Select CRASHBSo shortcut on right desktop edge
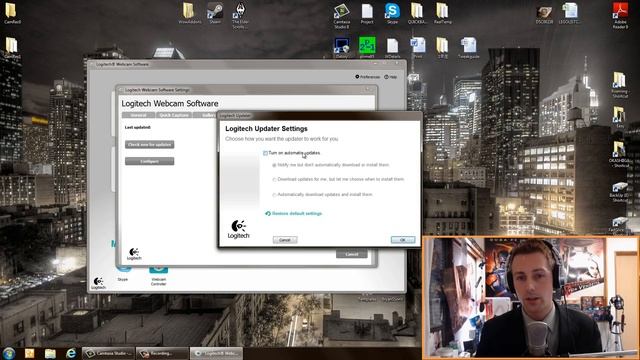Screen dimensions: 640x360 619,155
